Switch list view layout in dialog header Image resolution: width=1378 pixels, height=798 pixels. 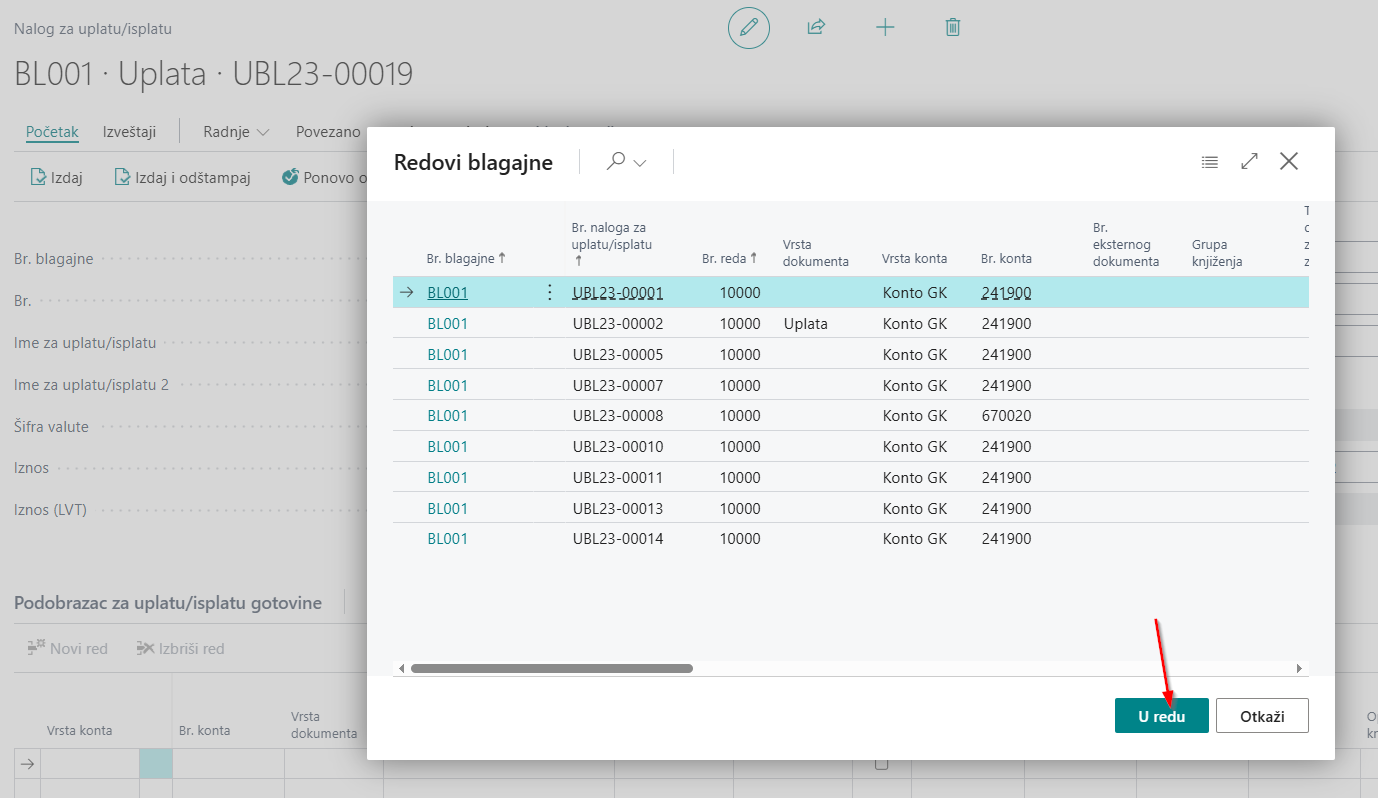1210,162
